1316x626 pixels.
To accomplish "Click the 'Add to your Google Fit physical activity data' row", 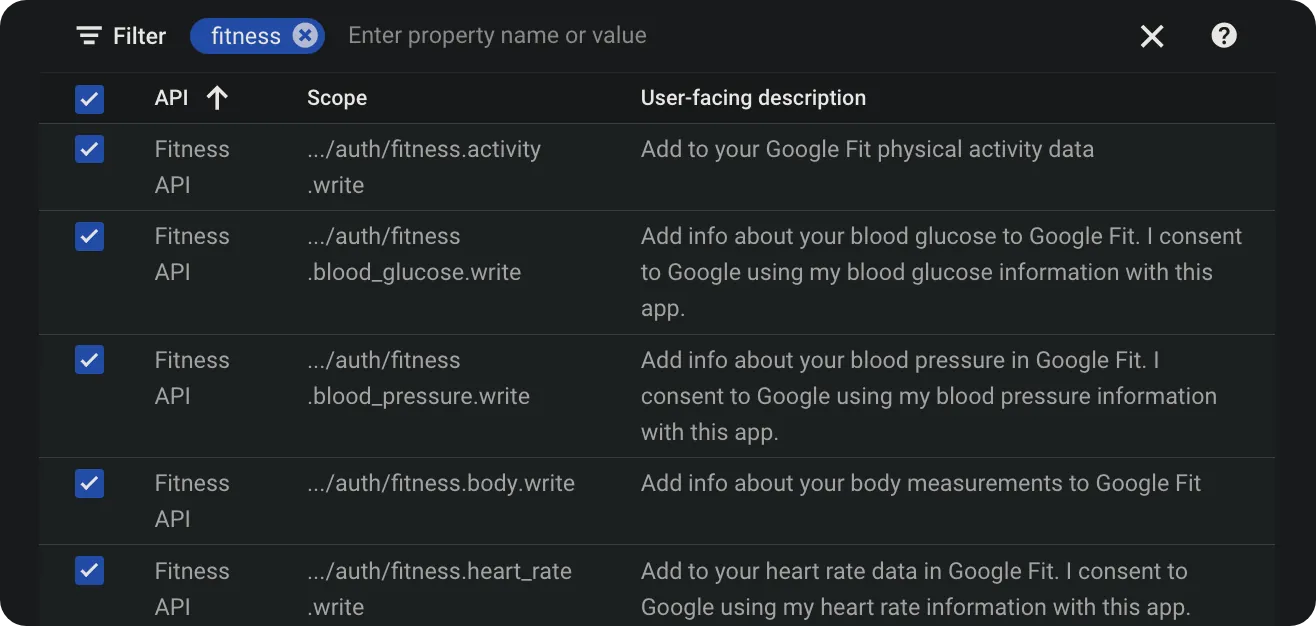I will coord(657,167).
